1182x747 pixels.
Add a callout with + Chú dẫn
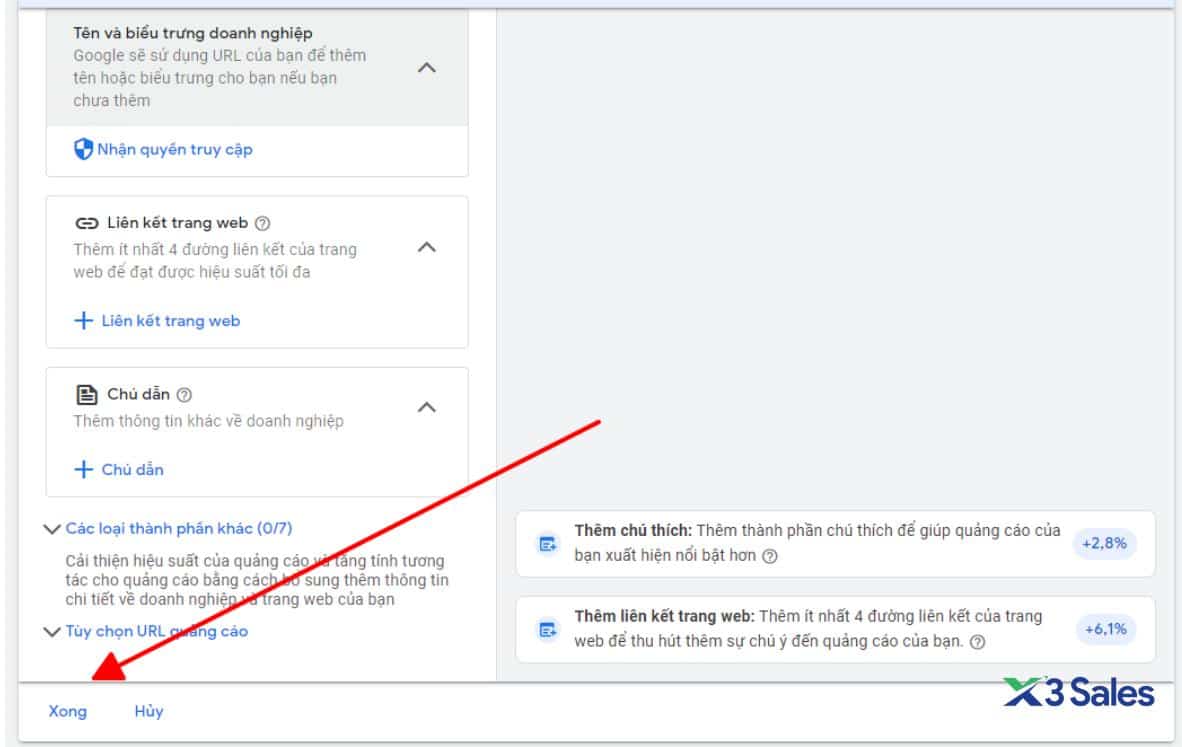tap(118, 470)
